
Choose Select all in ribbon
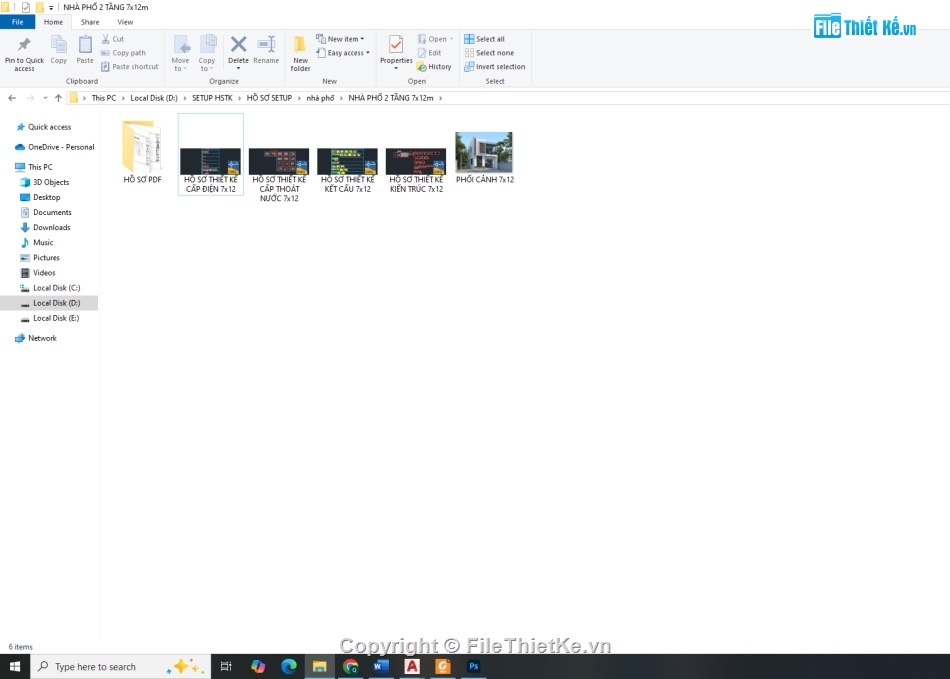[x=485, y=39]
